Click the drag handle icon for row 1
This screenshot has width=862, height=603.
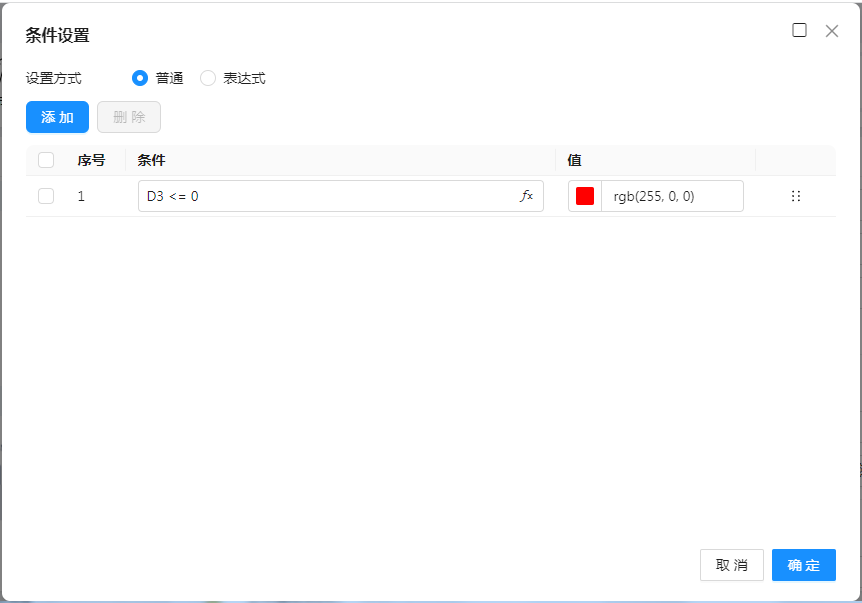pos(795,196)
